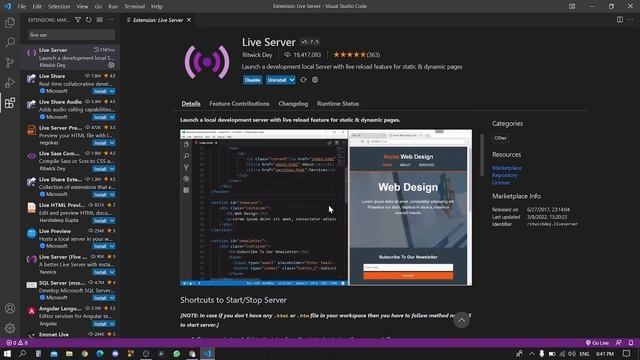This screenshot has height=360, width=640.
Task: Click scroll-to-top round arrow button
Action: [x=461, y=320]
